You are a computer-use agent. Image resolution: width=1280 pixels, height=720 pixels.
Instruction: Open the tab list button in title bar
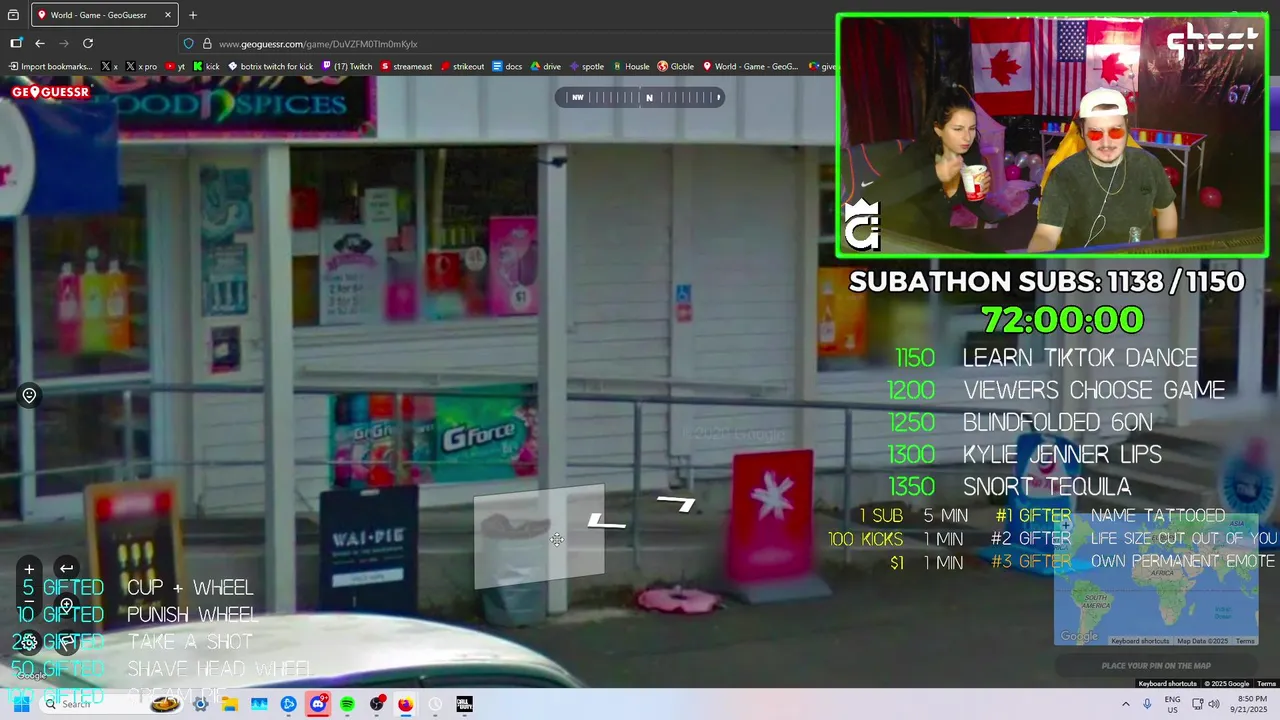[x=13, y=15]
